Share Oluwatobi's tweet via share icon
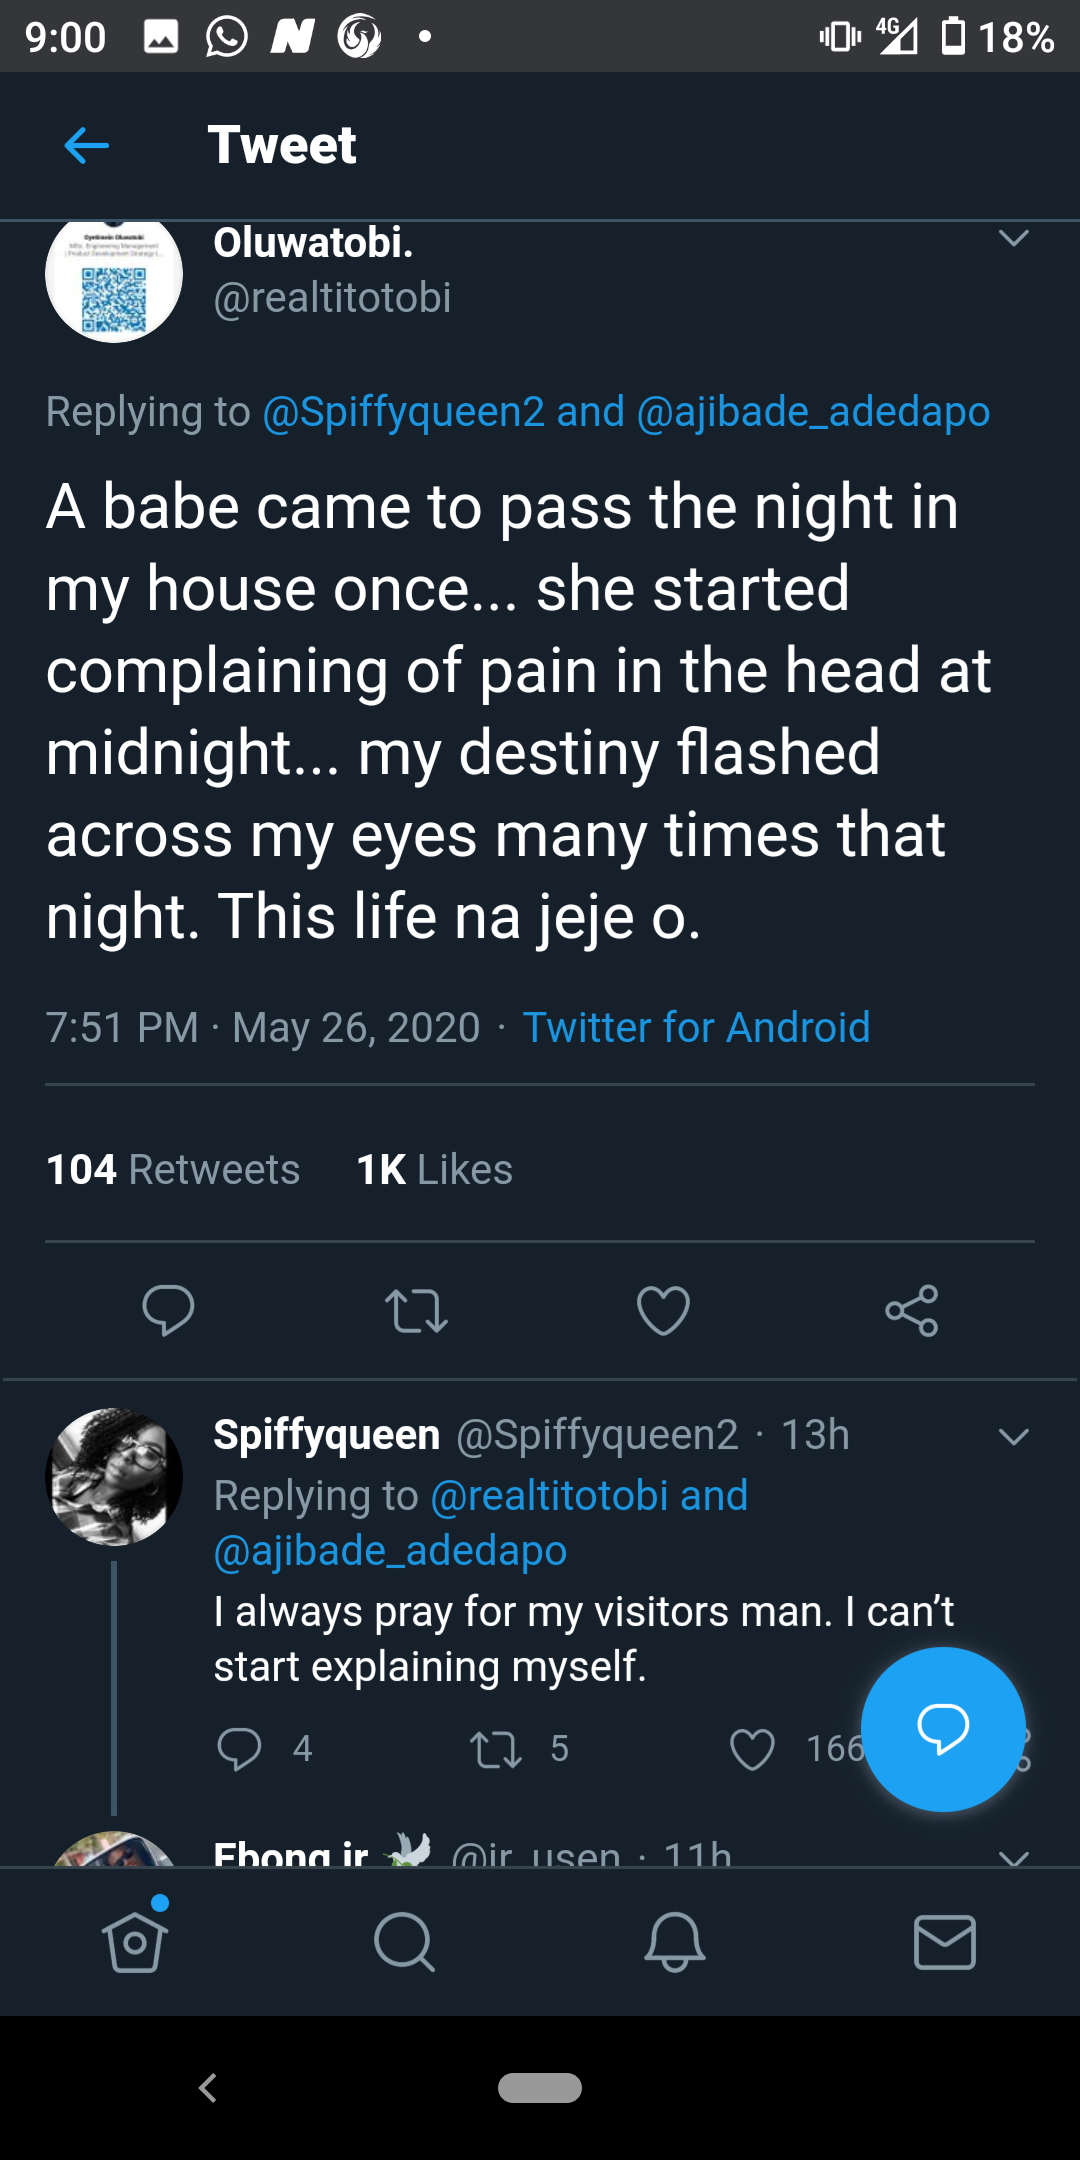 [x=911, y=1310]
